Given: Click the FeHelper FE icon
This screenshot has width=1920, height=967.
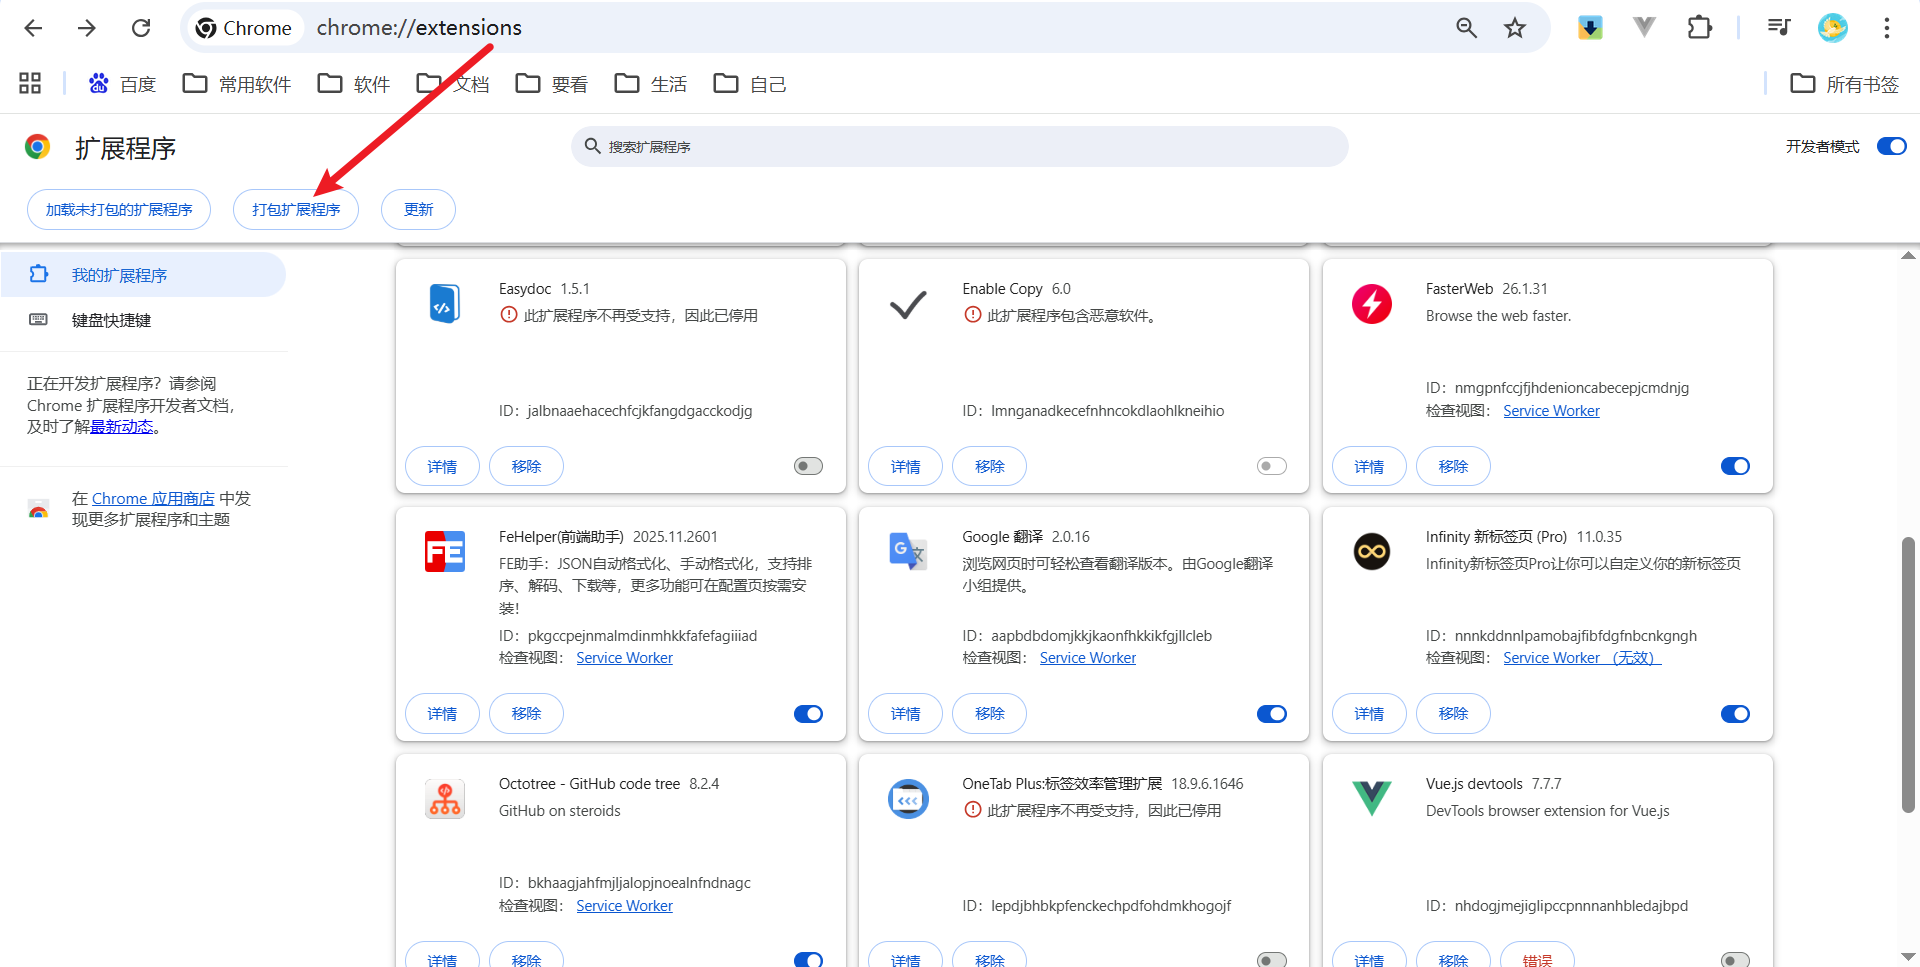Looking at the screenshot, I should pos(445,551).
